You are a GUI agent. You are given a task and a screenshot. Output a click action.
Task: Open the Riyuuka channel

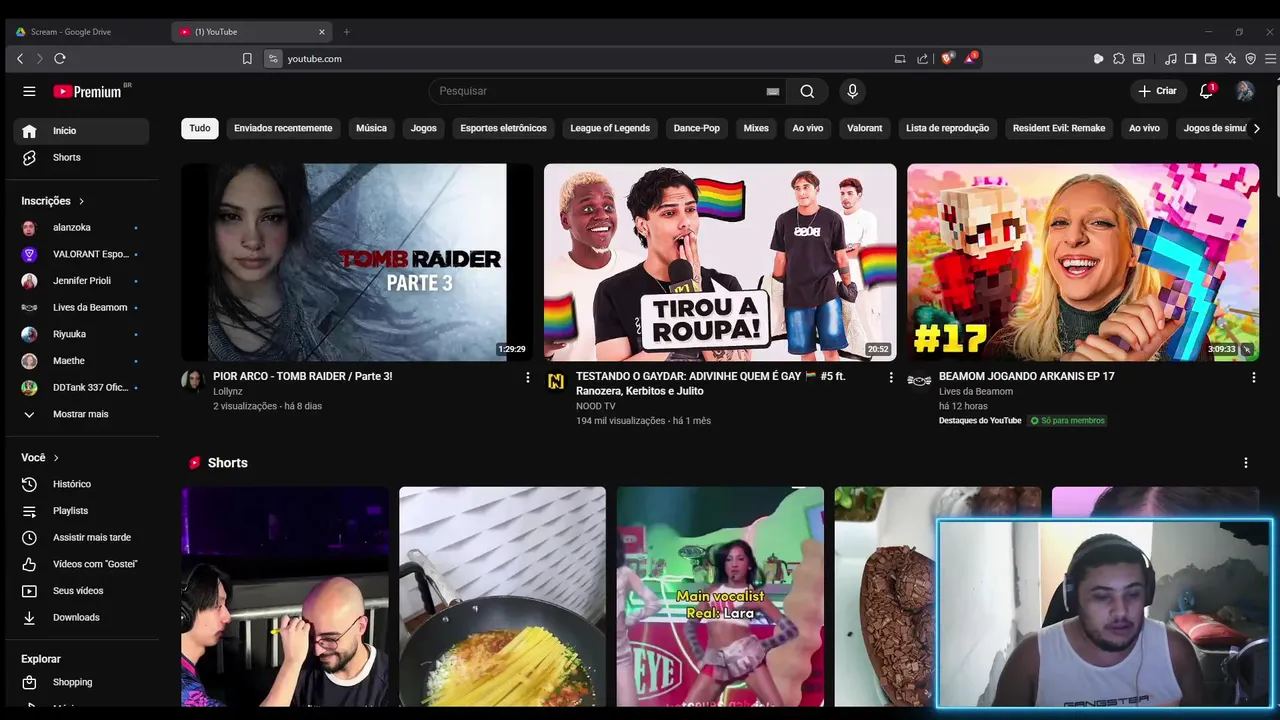click(x=81, y=334)
